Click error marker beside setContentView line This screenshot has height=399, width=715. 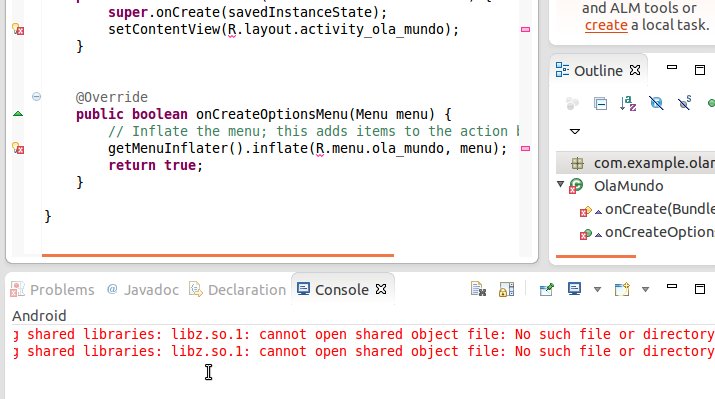point(18,30)
